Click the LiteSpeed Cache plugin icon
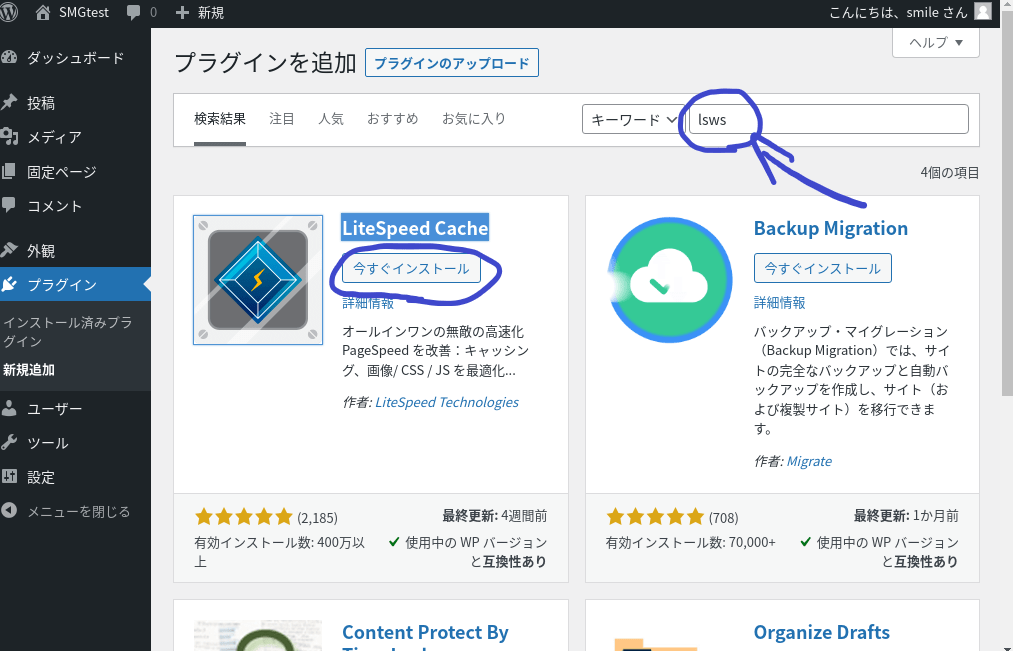1013x651 pixels. (x=258, y=280)
